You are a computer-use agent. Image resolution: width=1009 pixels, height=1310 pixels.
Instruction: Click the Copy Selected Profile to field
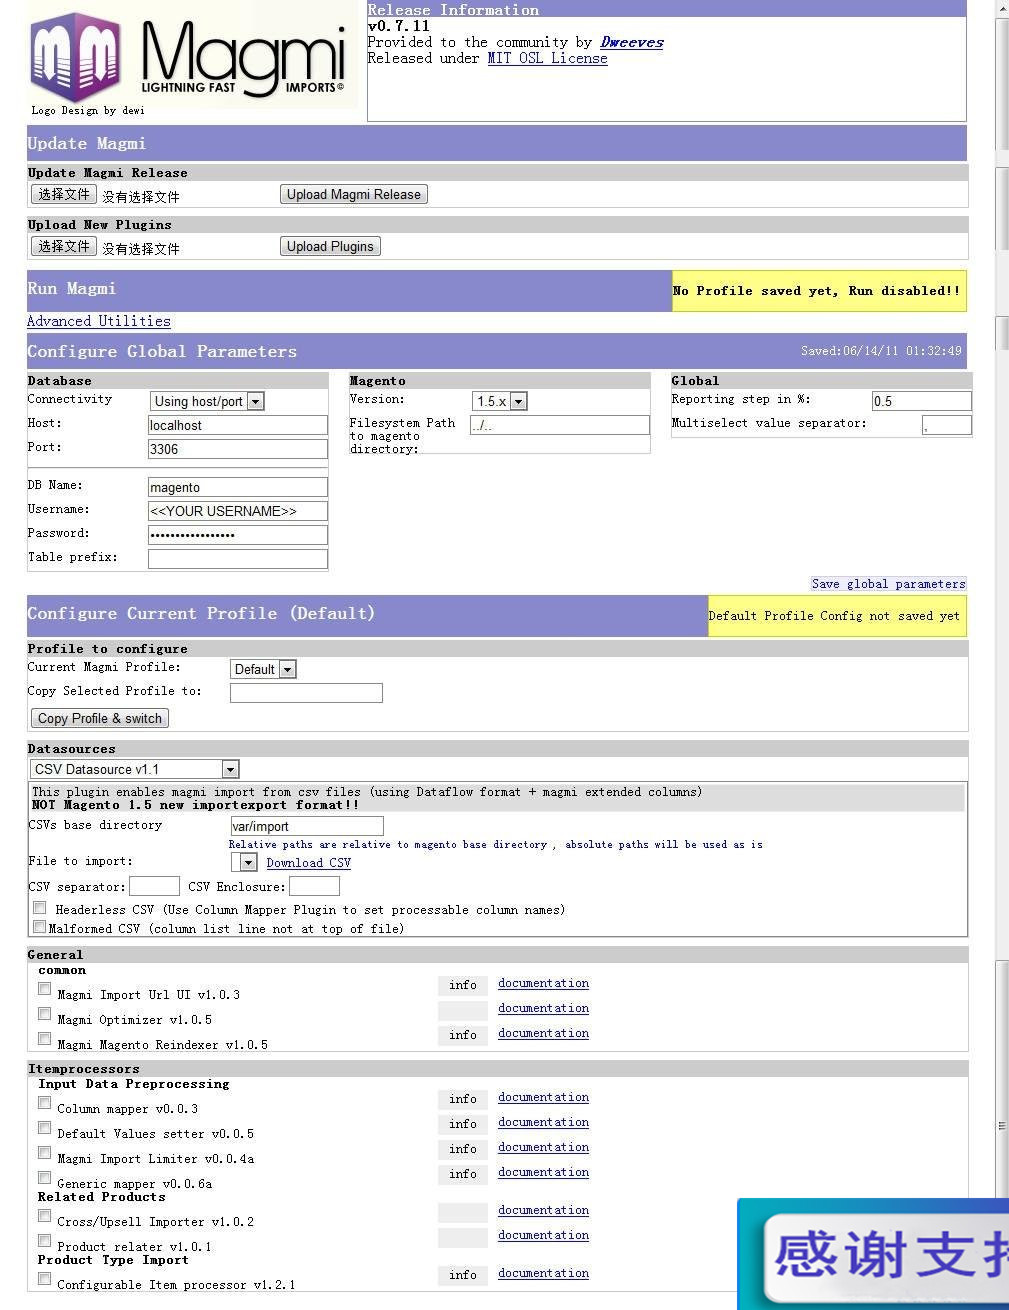click(306, 693)
